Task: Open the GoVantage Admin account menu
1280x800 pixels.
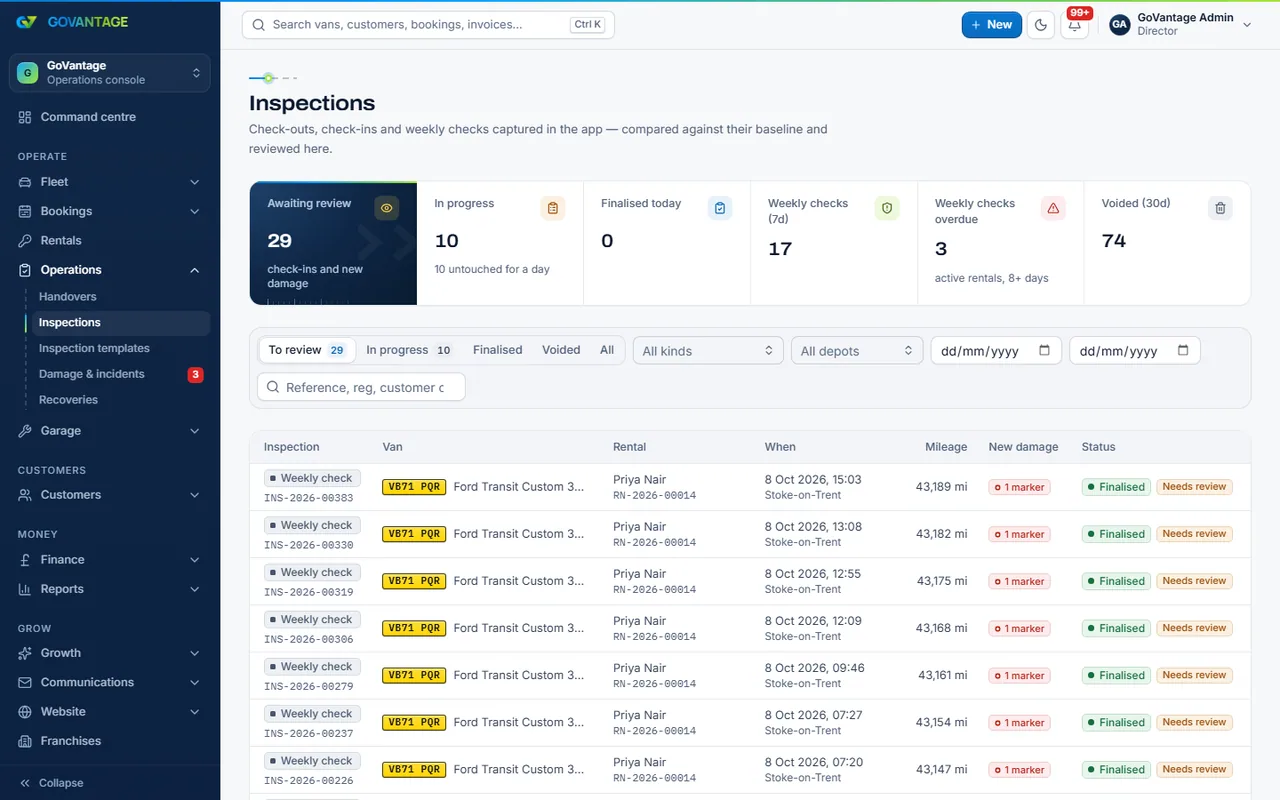Action: [1181, 25]
